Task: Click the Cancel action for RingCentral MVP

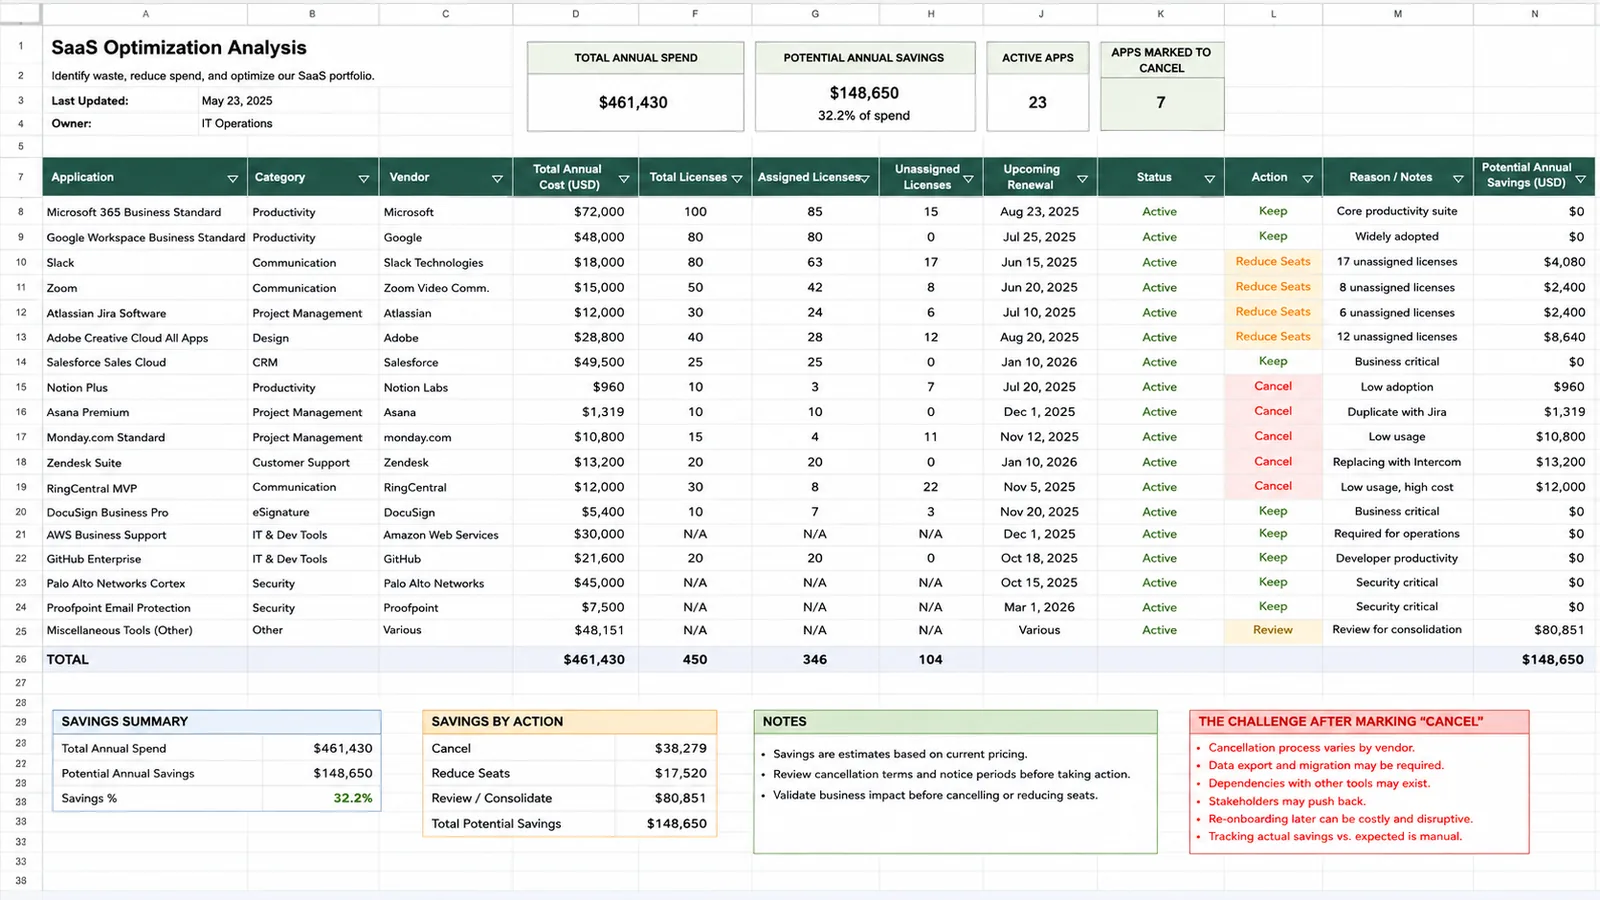Action: point(1273,486)
